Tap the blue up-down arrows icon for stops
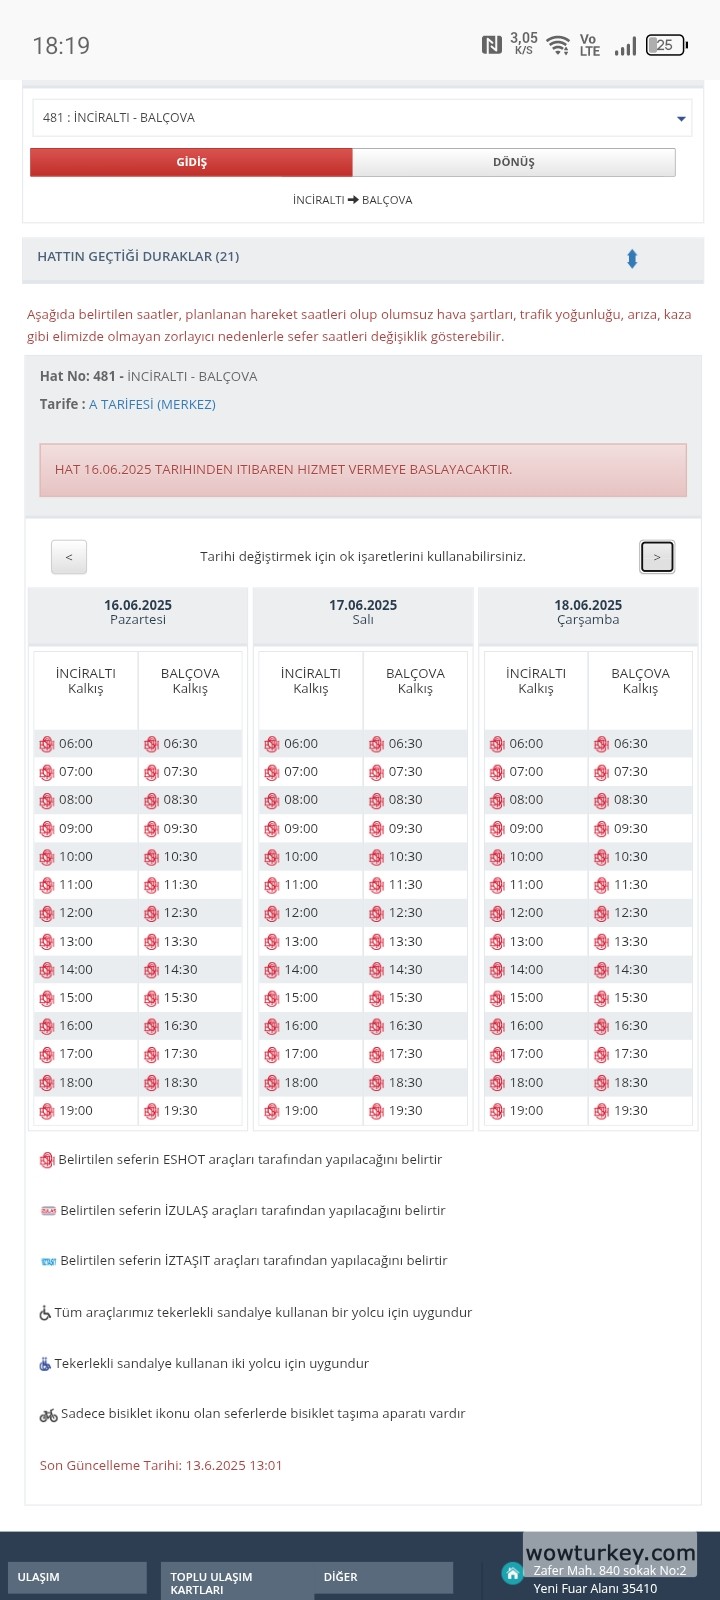The image size is (720, 1600). [632, 259]
